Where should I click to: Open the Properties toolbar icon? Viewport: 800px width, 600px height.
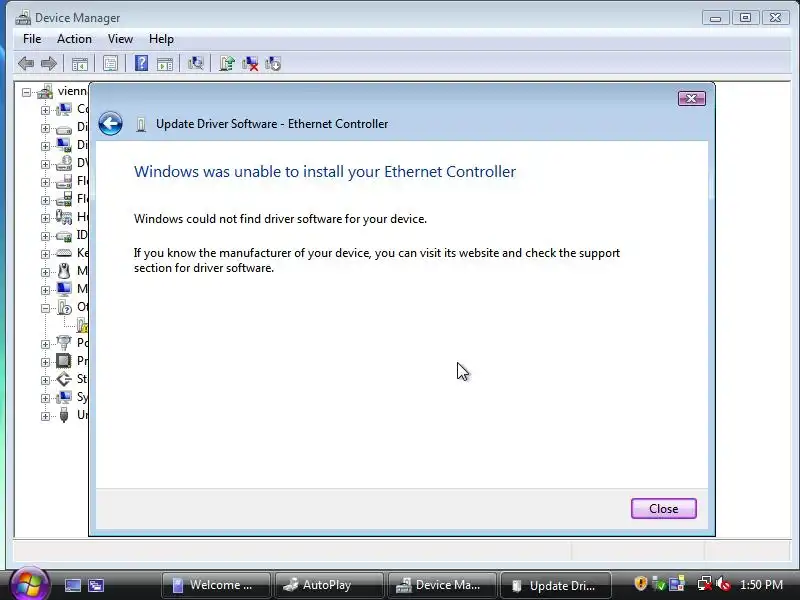(x=110, y=64)
